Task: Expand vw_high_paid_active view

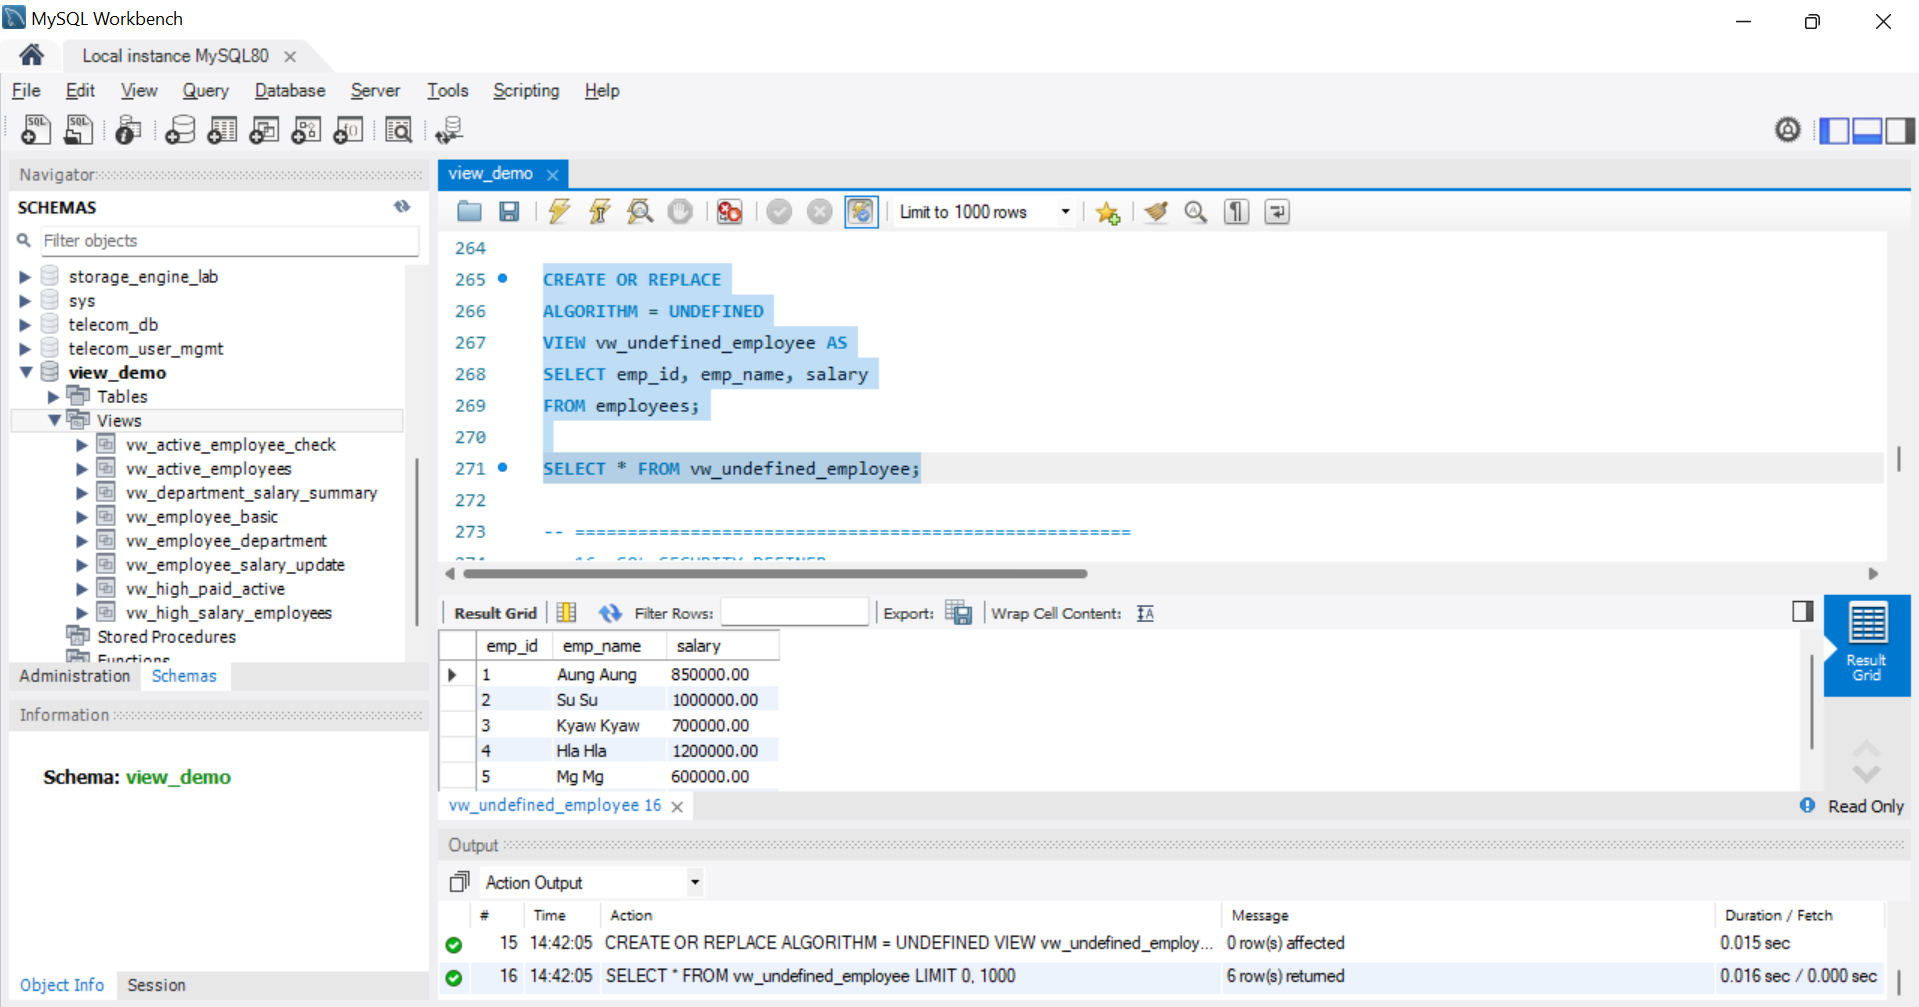Action: pyautogui.click(x=83, y=589)
